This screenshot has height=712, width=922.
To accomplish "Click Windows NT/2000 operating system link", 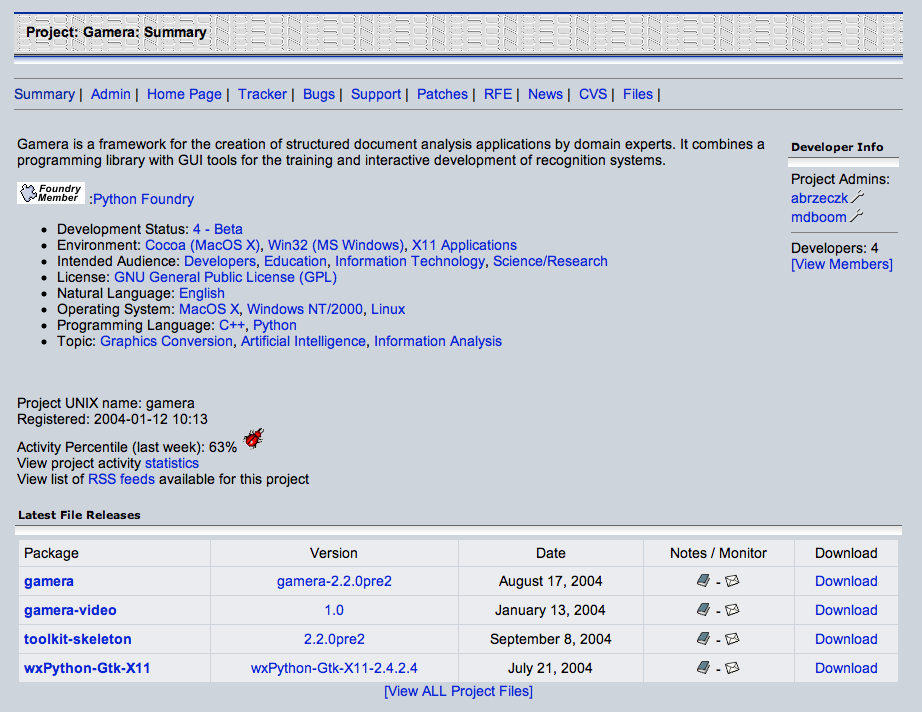I will pyautogui.click(x=305, y=309).
